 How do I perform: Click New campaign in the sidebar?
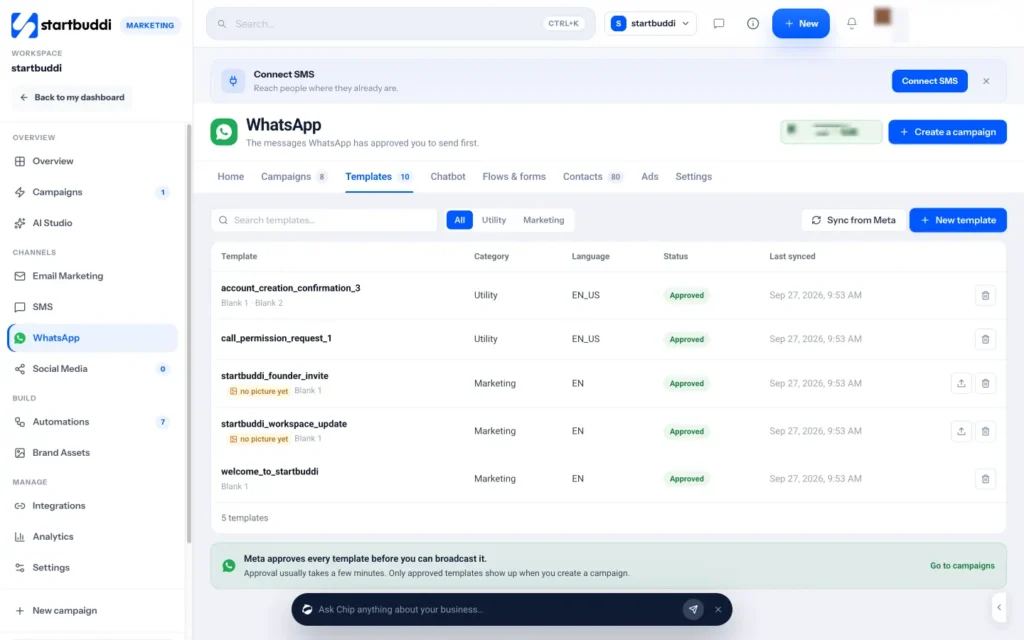click(x=92, y=611)
